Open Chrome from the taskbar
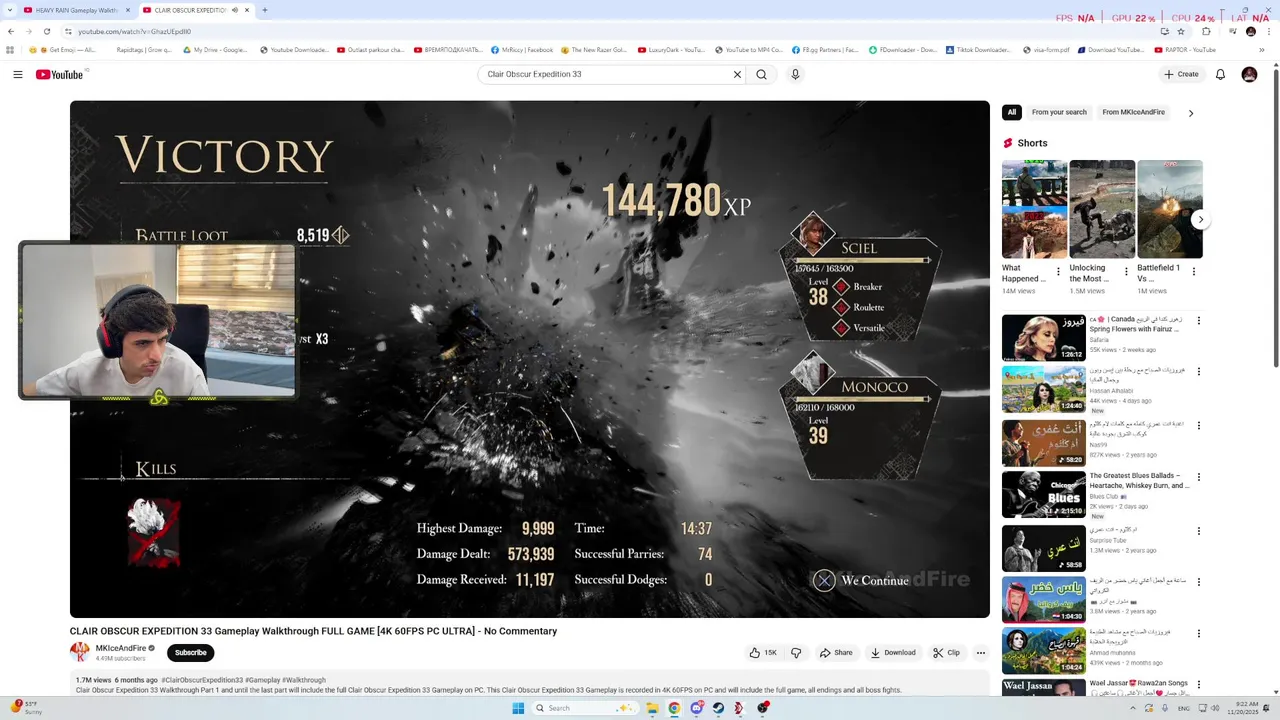This screenshot has height=720, width=1280. click(674, 708)
